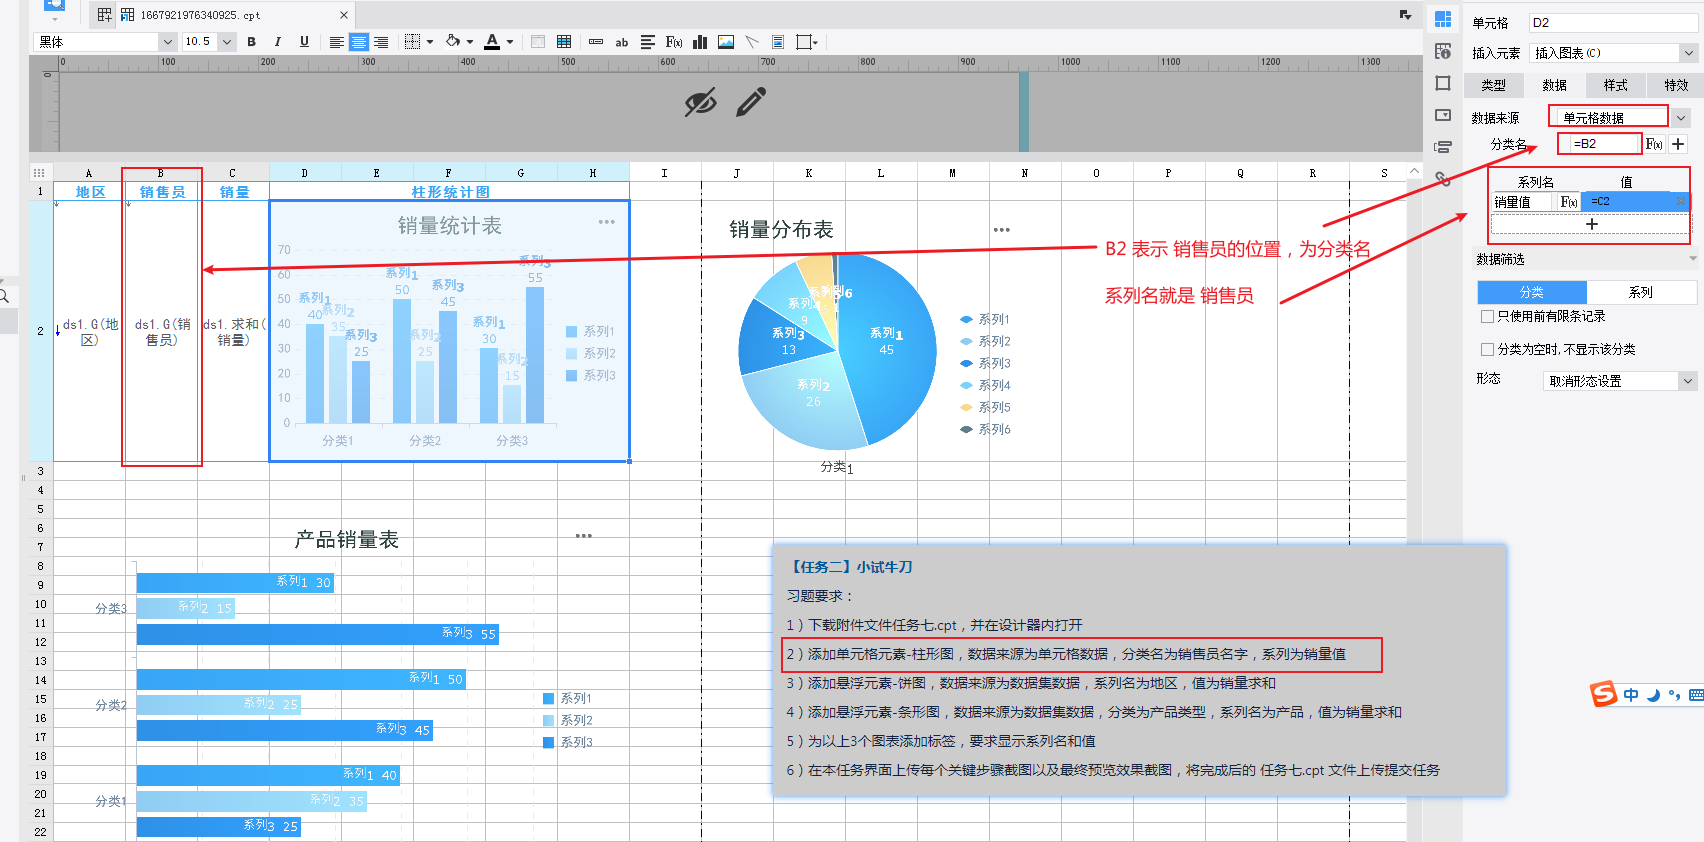Open the 形态 取消形态设置 dropdown
1704x842 pixels.
1688,381
